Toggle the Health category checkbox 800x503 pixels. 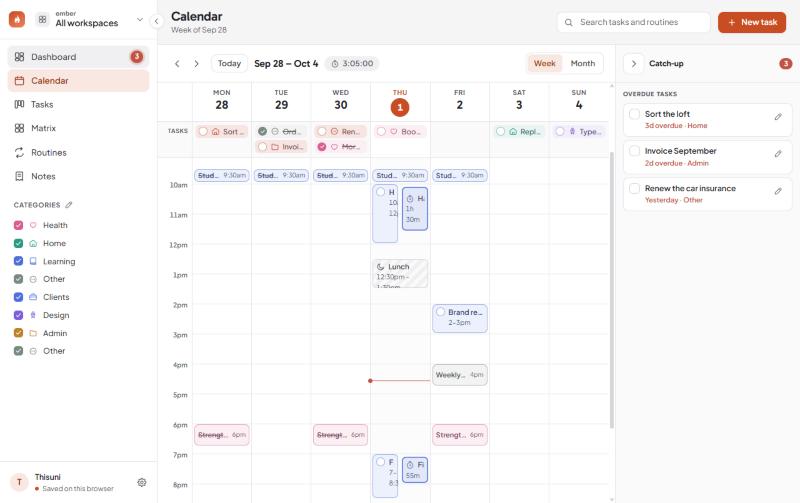point(18,225)
